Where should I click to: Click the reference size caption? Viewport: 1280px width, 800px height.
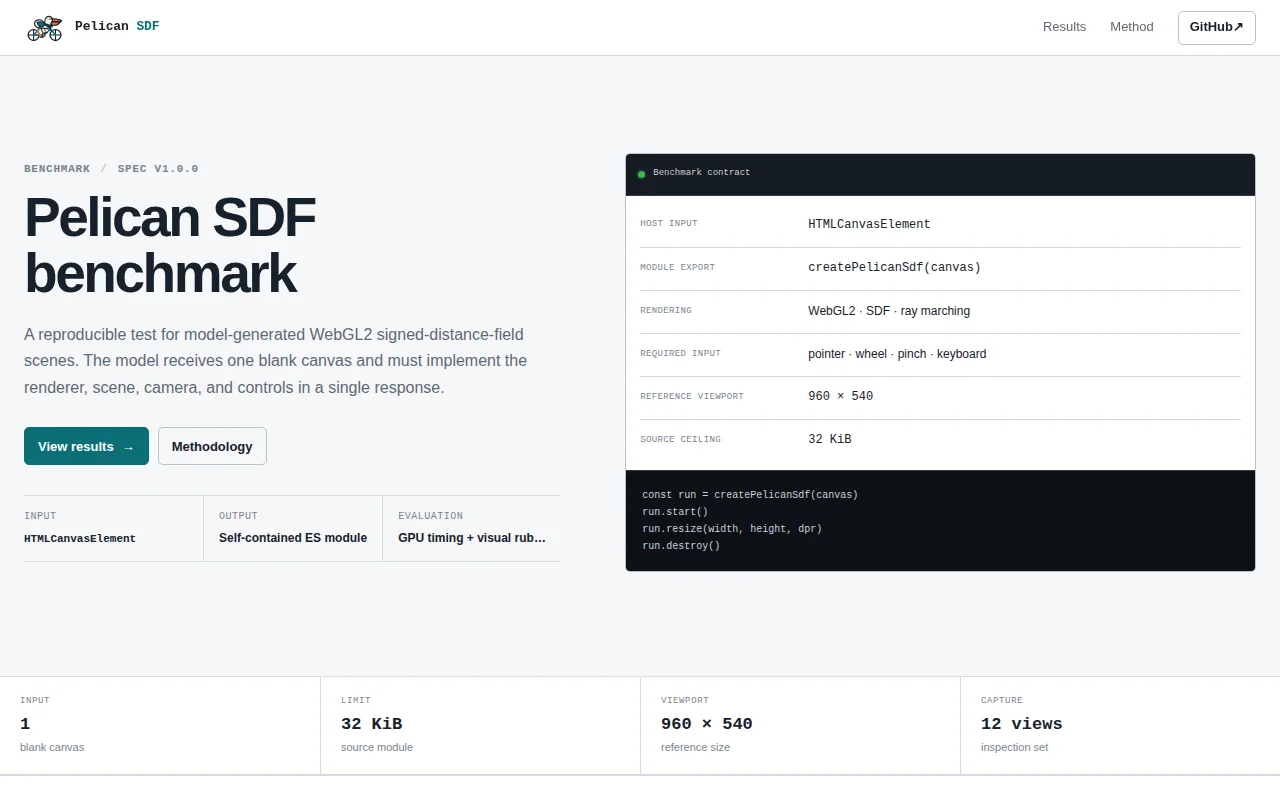click(x=696, y=748)
